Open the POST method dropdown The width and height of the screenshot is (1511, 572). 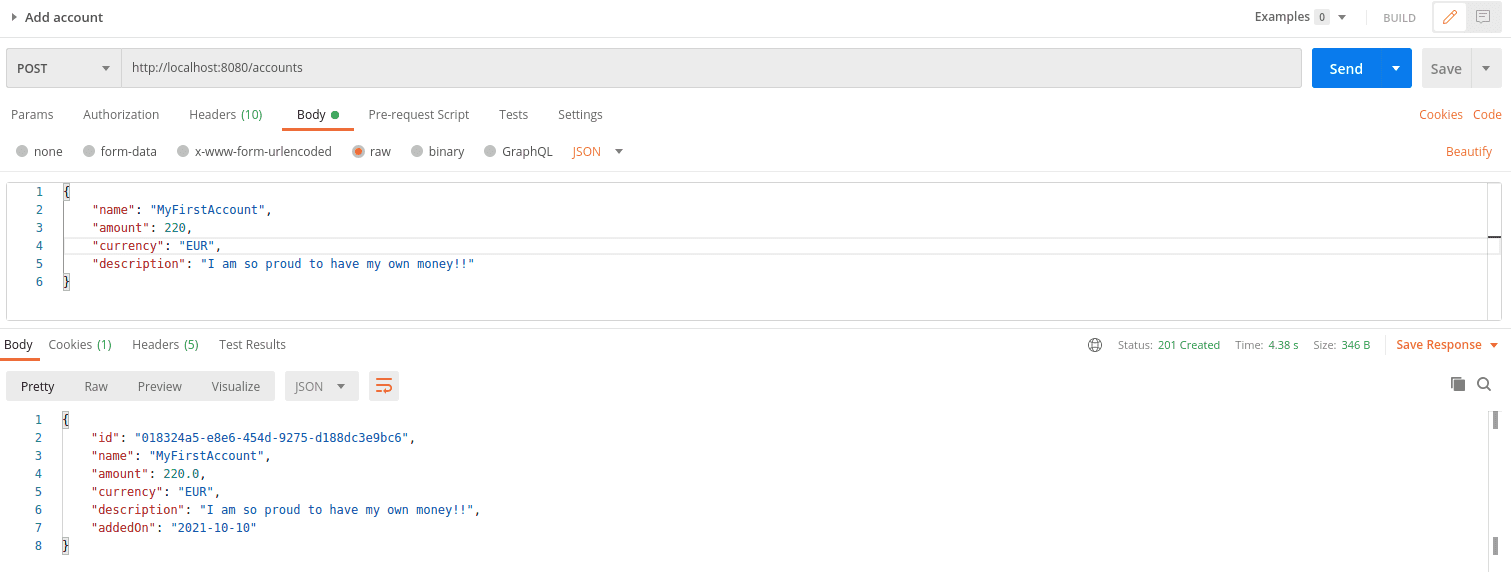point(63,69)
